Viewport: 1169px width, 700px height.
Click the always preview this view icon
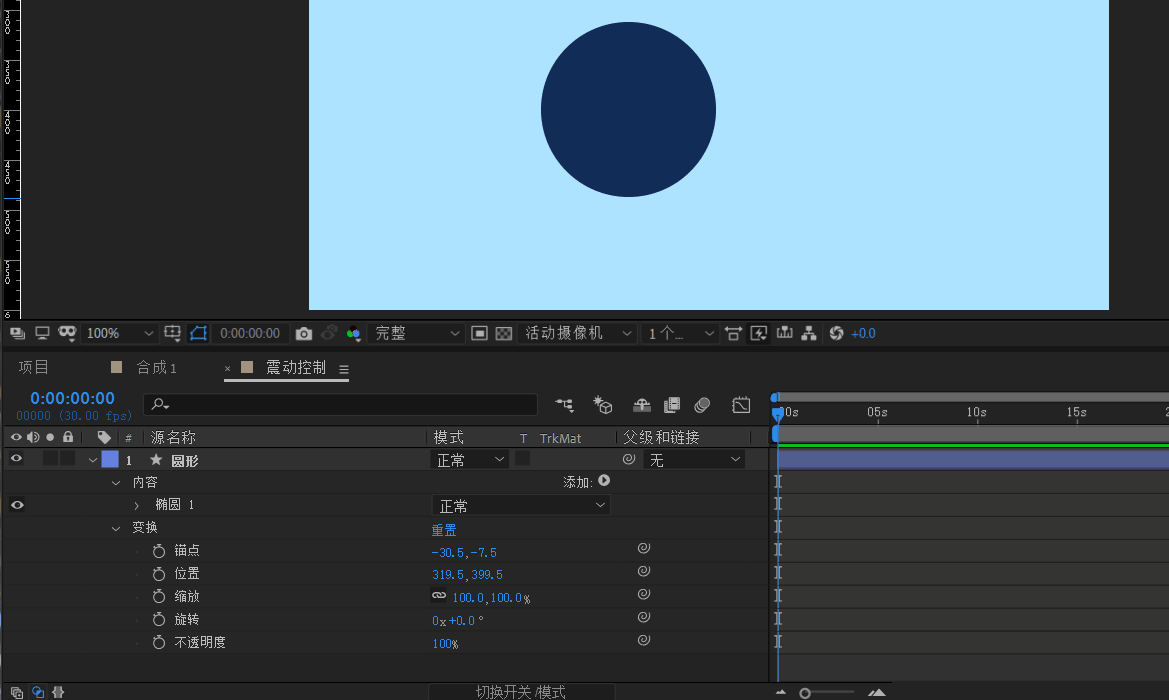pos(17,333)
